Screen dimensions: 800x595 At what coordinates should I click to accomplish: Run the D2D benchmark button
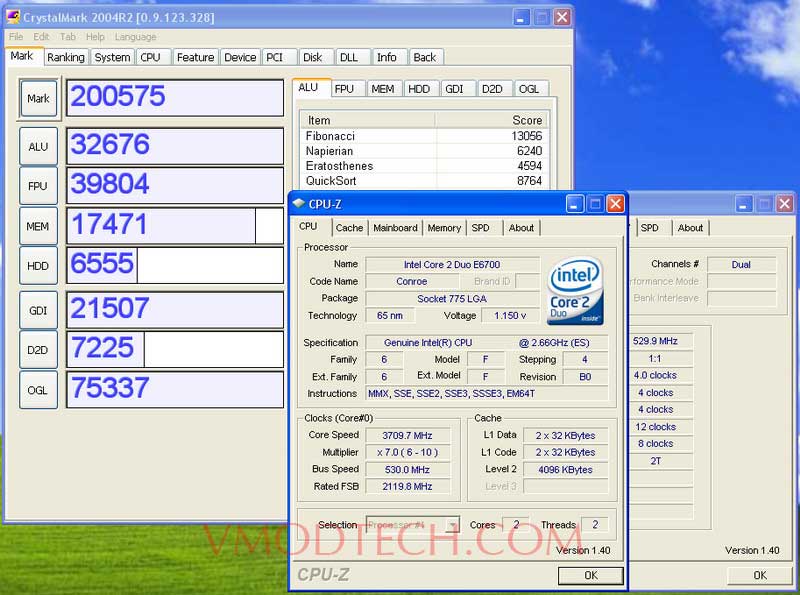[38, 350]
